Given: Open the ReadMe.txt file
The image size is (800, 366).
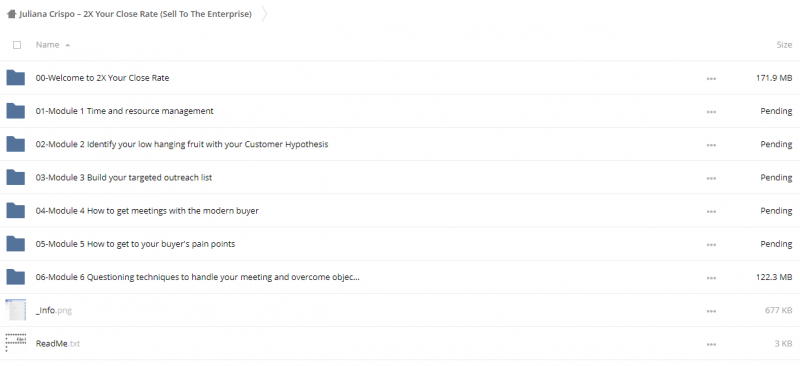Looking at the screenshot, I should (x=58, y=344).
